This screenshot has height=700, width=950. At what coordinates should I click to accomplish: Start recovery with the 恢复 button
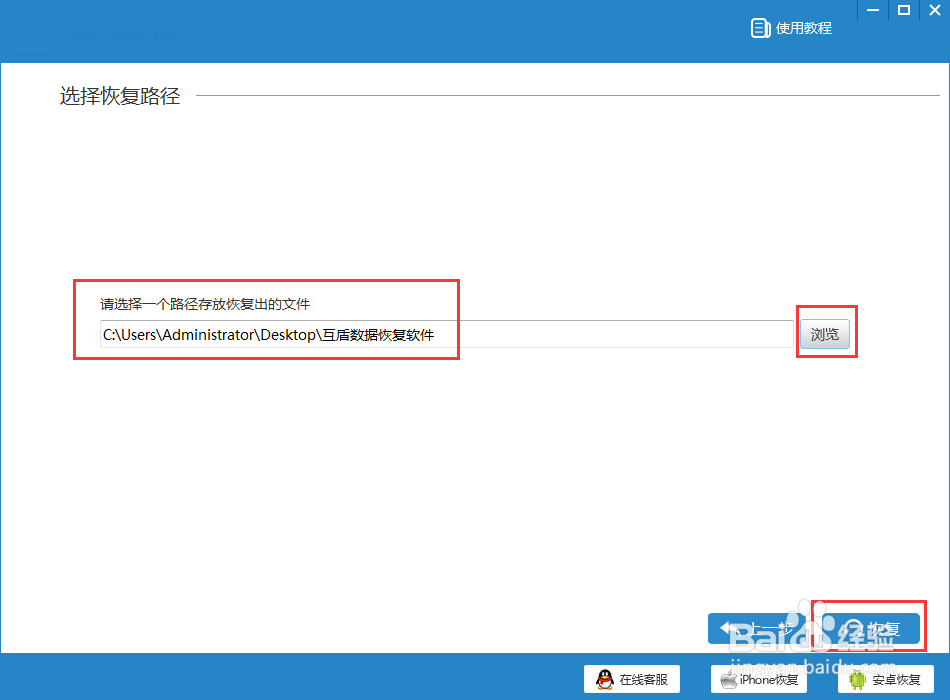coord(869,628)
